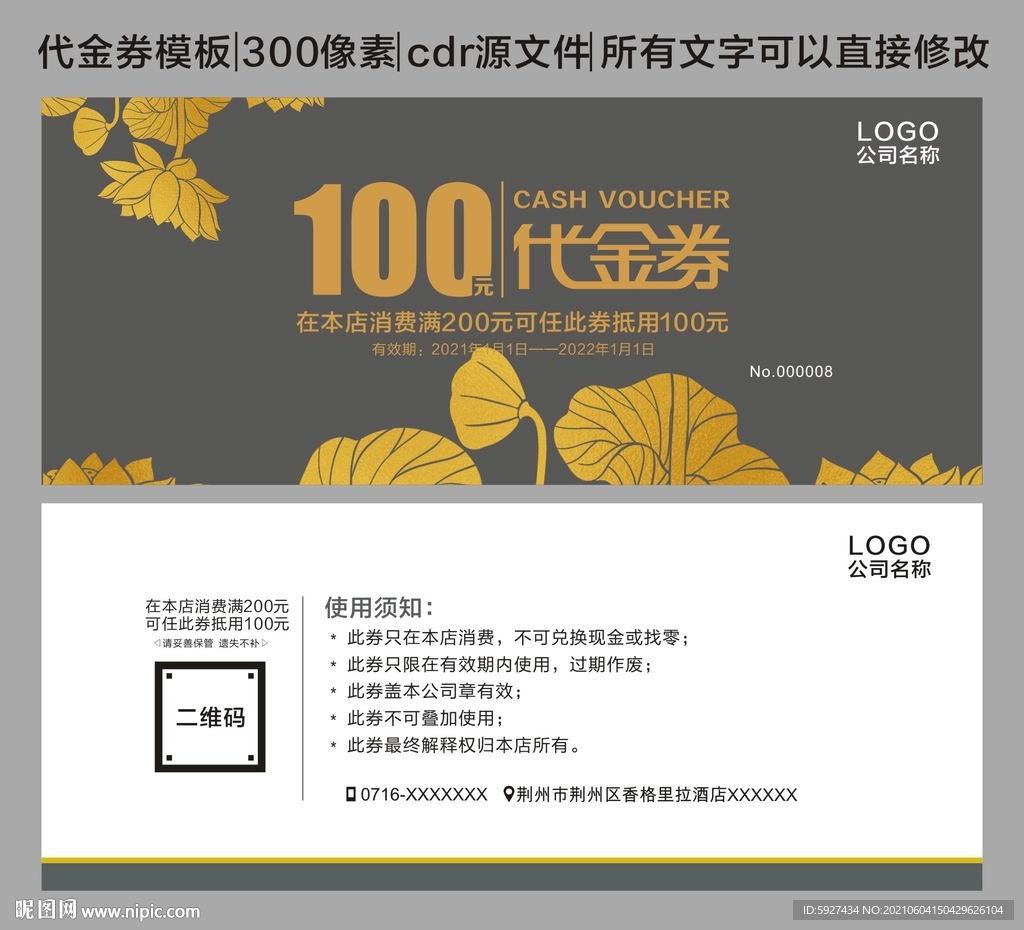Click 可任此券抵用100元 above the QR code
Screen dimensions: 1024x930
click(217, 624)
